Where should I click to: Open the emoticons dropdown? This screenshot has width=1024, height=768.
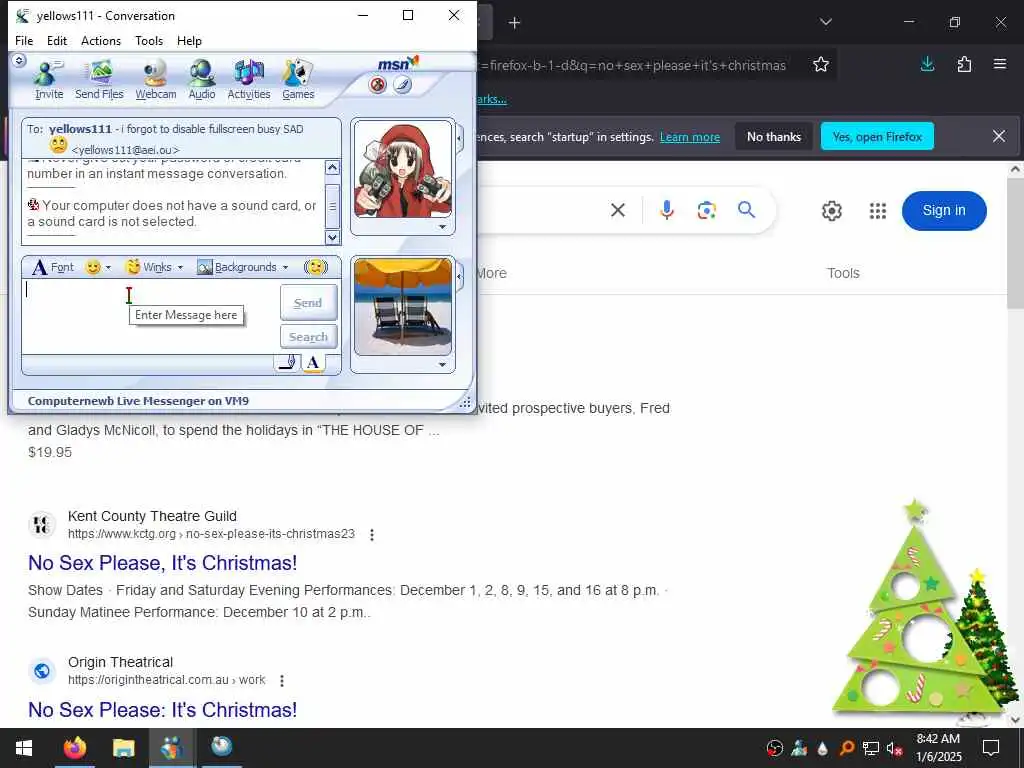(99, 267)
